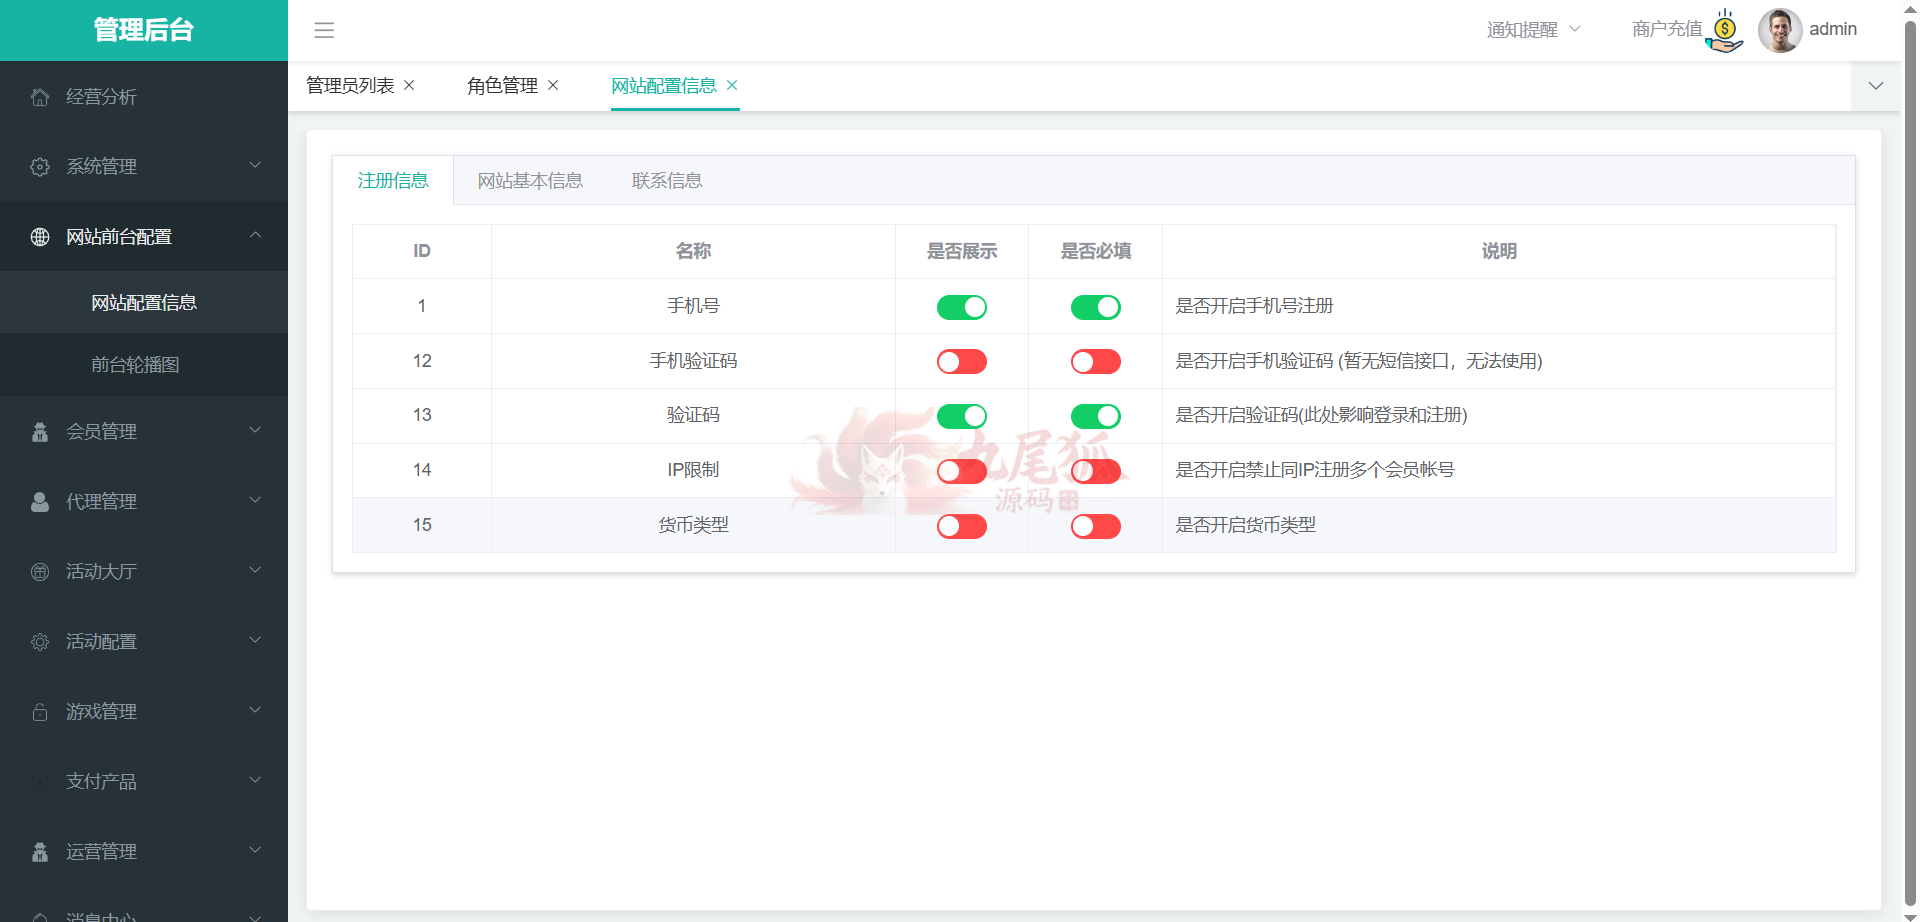Disable 是否展示 switch for 手机号

[x=961, y=307]
